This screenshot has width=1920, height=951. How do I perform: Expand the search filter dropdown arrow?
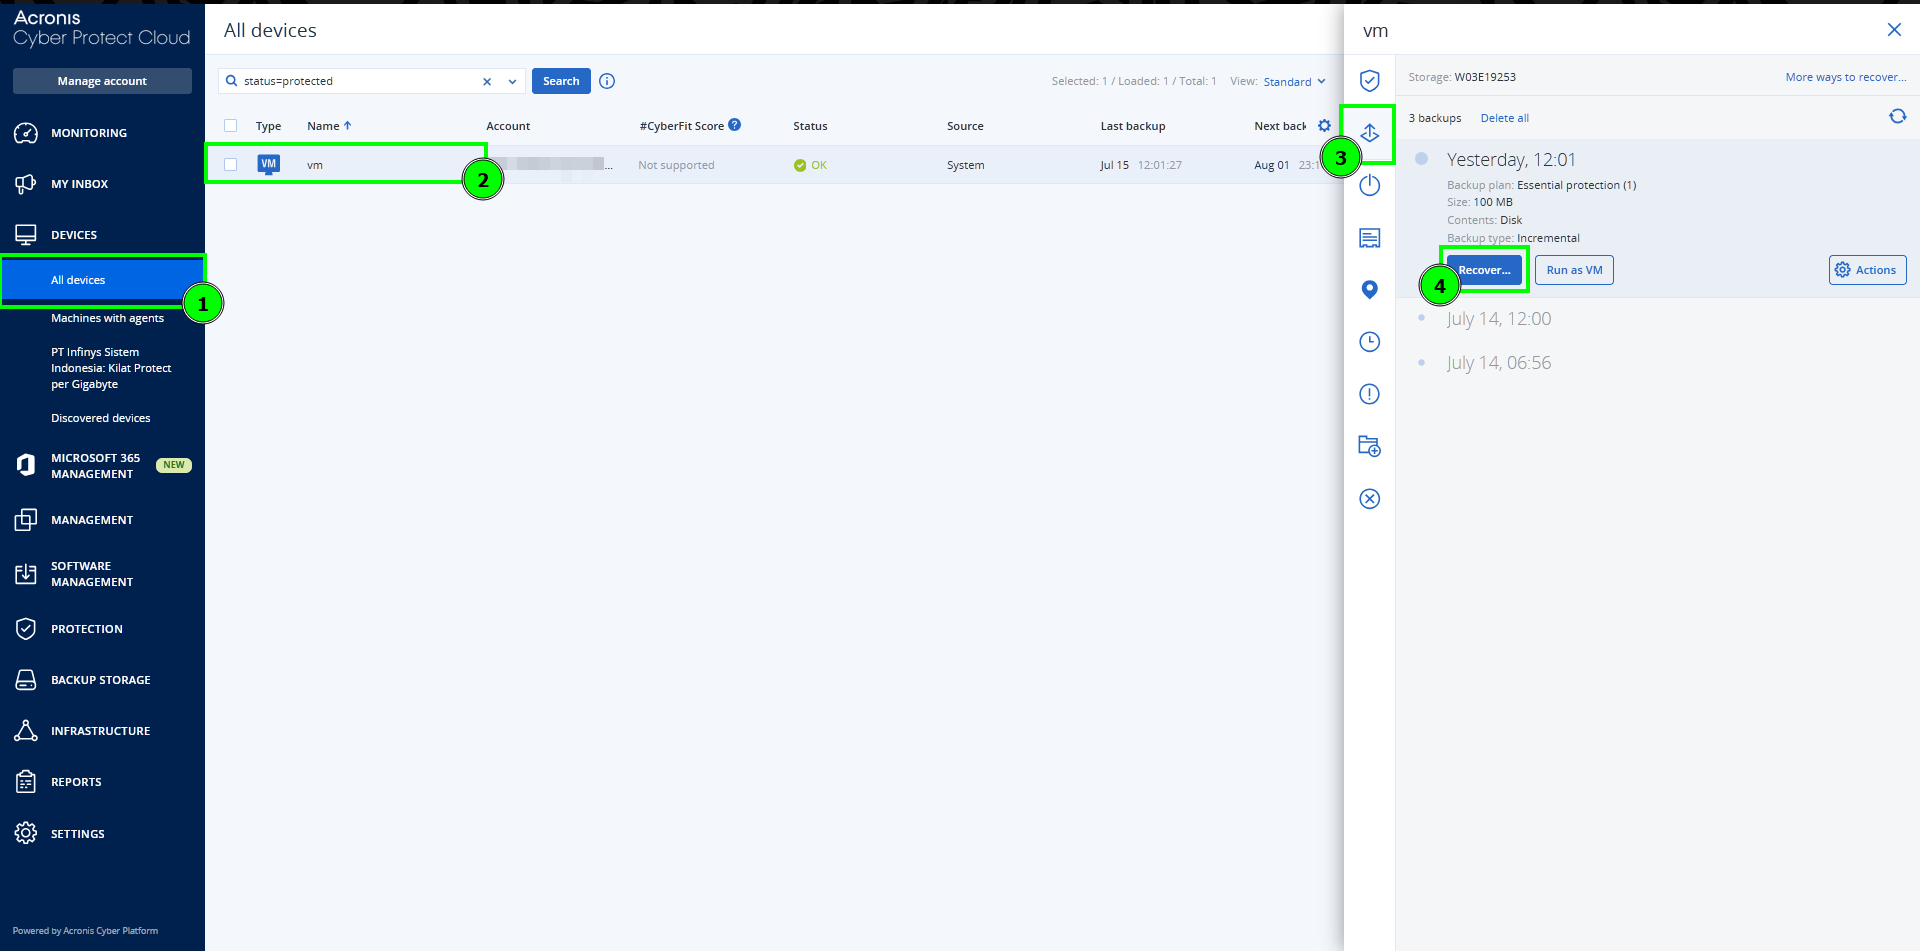pyautogui.click(x=512, y=82)
